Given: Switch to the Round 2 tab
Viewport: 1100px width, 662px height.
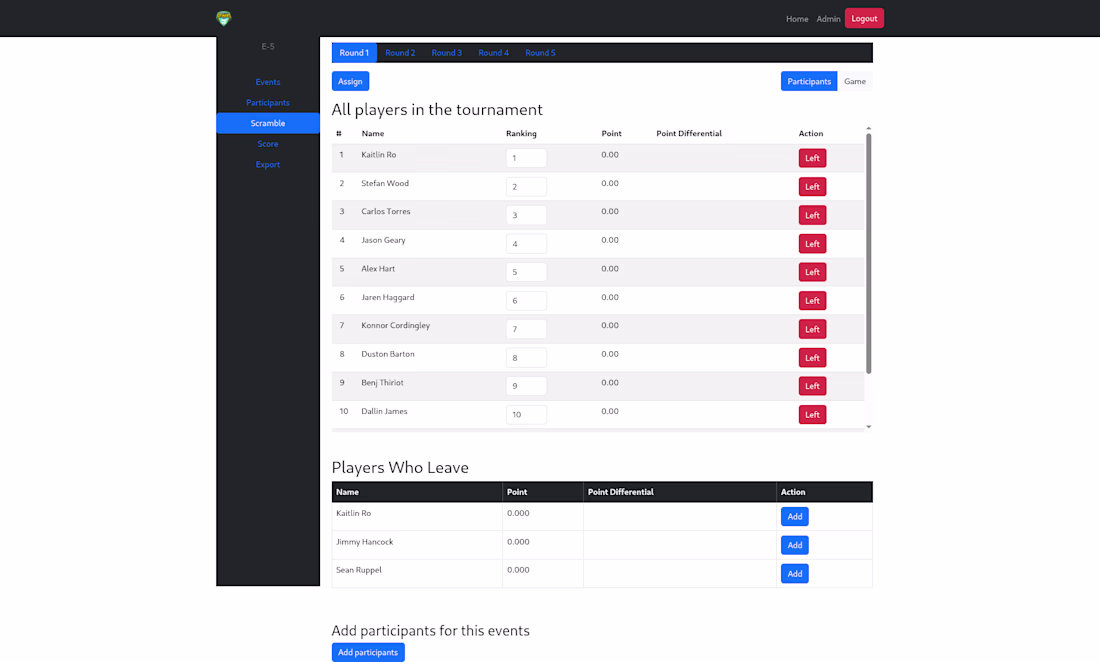Looking at the screenshot, I should pos(400,53).
